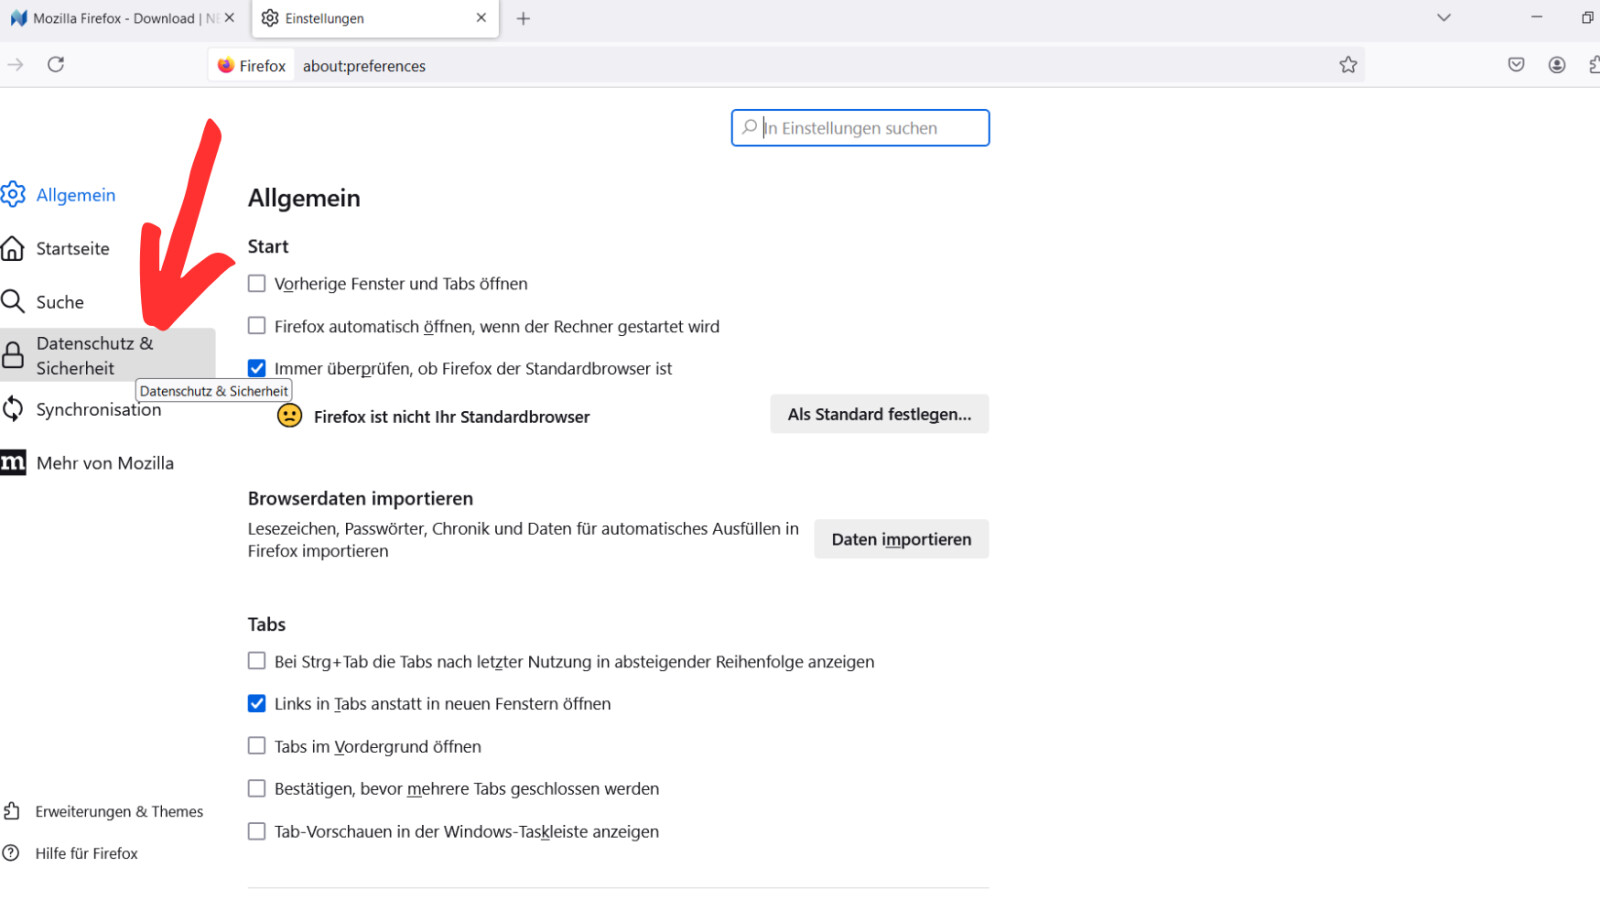
Task: Restore down the Firefox window
Action: click(1587, 18)
